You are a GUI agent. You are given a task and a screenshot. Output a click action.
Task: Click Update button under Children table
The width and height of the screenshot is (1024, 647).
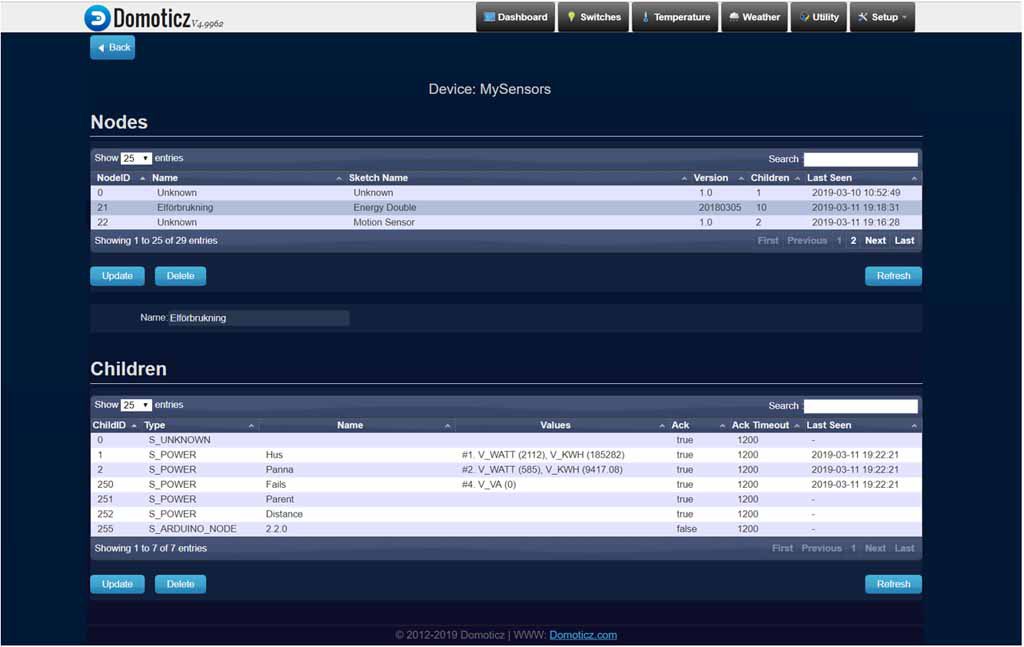[x=117, y=584]
